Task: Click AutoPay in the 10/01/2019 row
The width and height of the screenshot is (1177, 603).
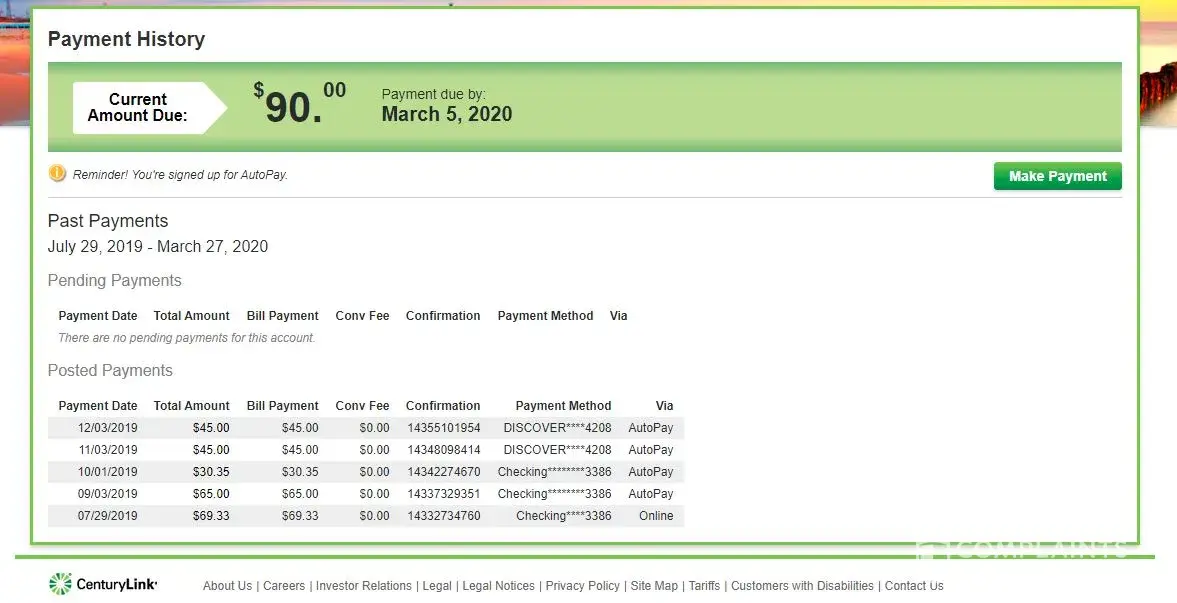Action: tap(651, 472)
